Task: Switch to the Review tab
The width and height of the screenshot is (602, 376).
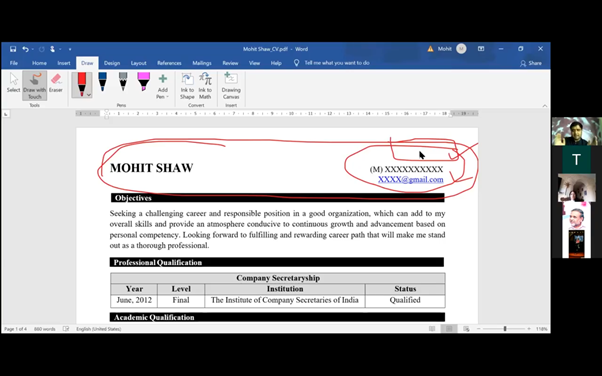Action: 230,63
